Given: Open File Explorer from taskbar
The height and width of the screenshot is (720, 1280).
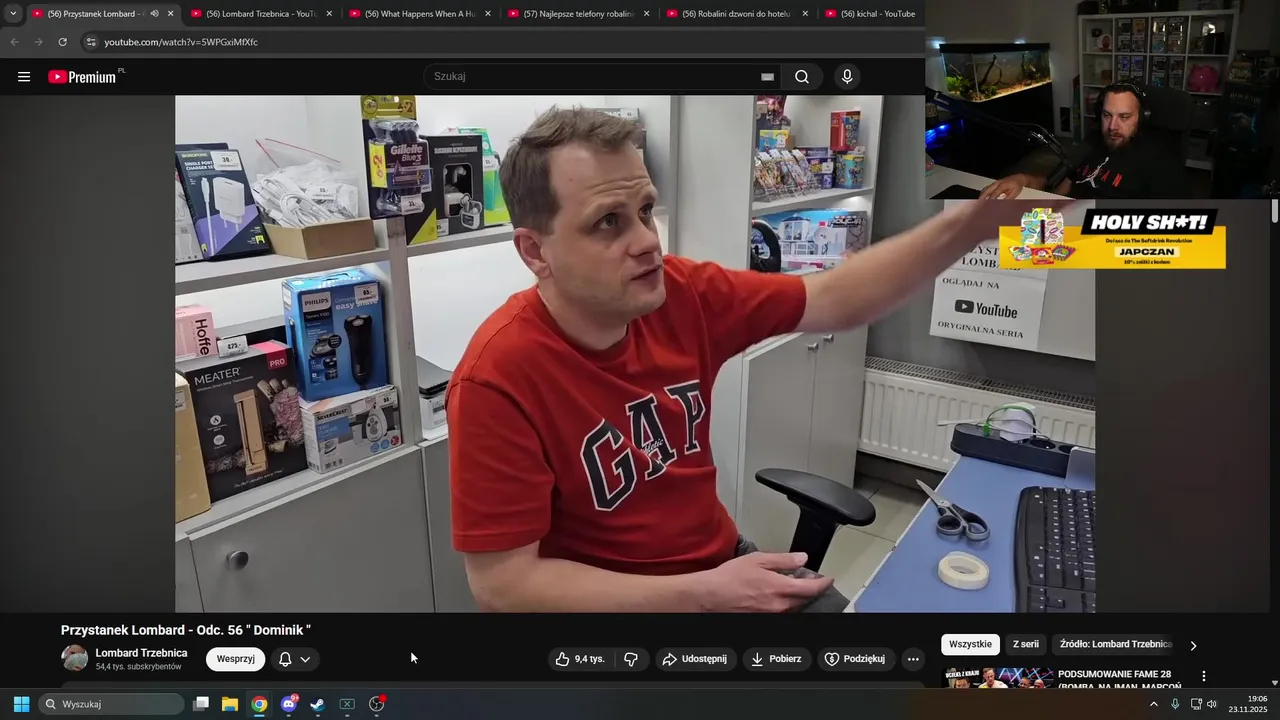Looking at the screenshot, I should [x=230, y=704].
